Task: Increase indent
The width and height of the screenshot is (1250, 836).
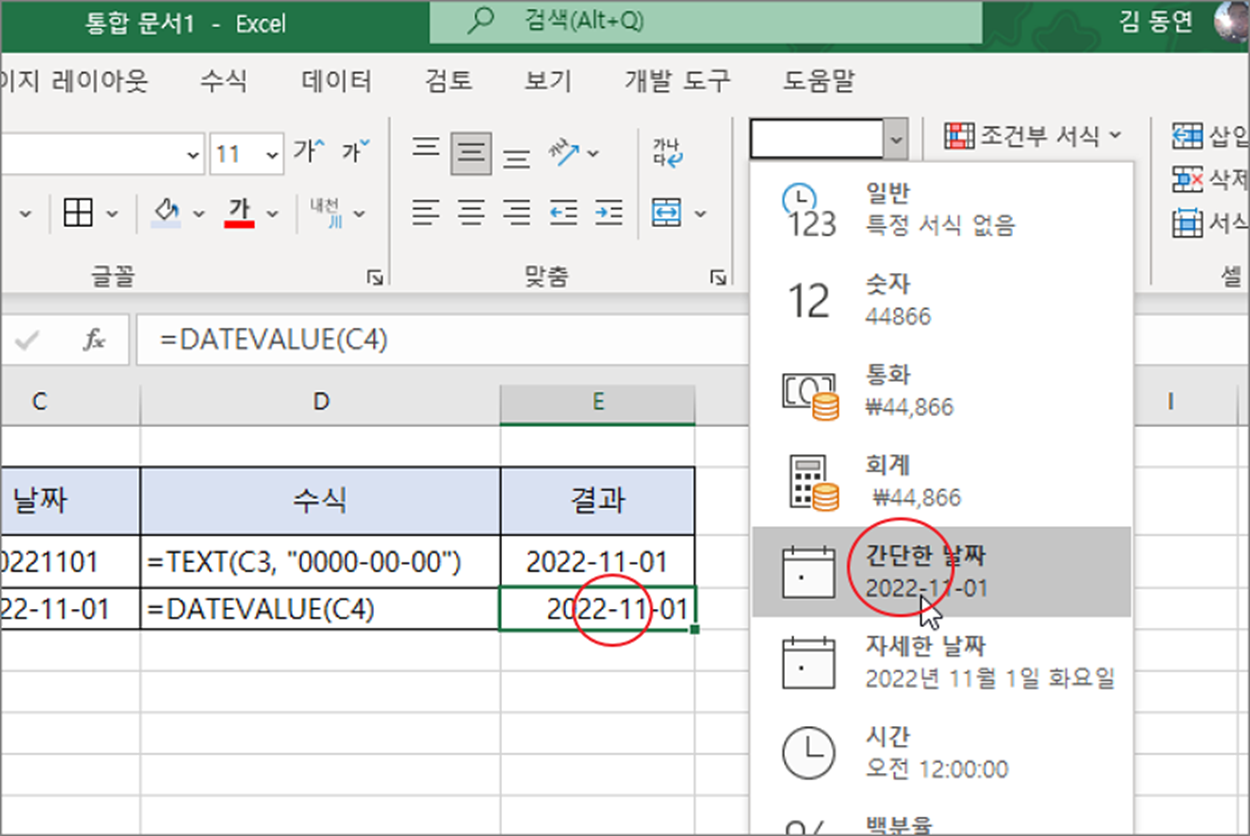Action: (608, 213)
